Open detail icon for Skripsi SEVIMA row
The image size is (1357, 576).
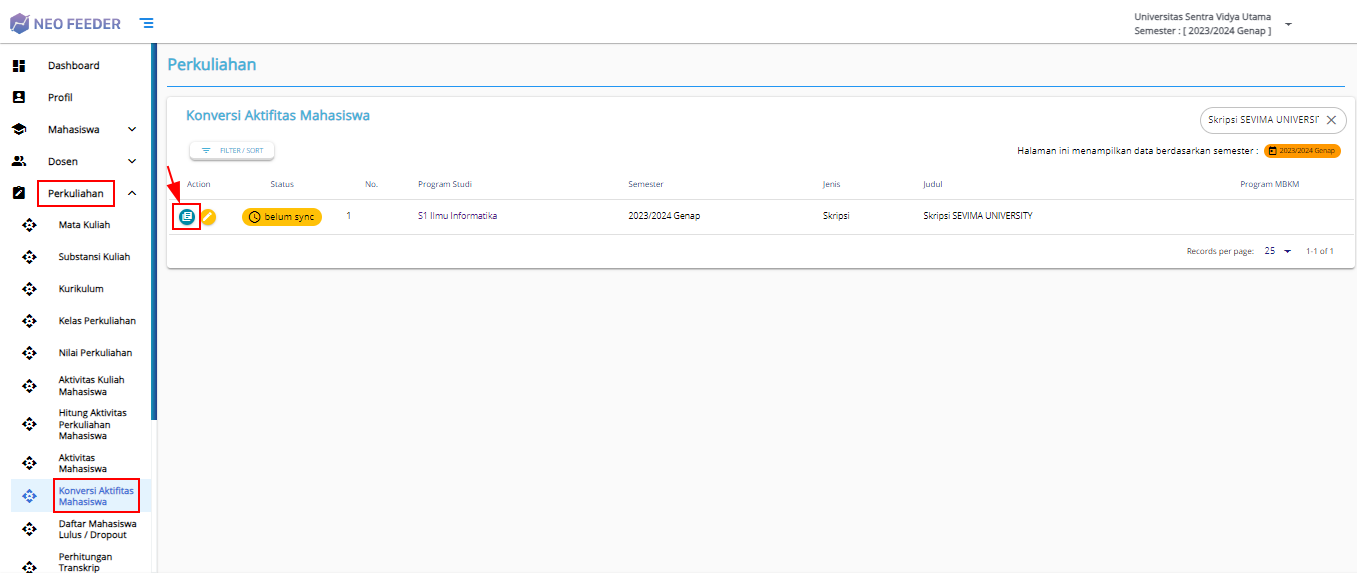[x=187, y=217]
